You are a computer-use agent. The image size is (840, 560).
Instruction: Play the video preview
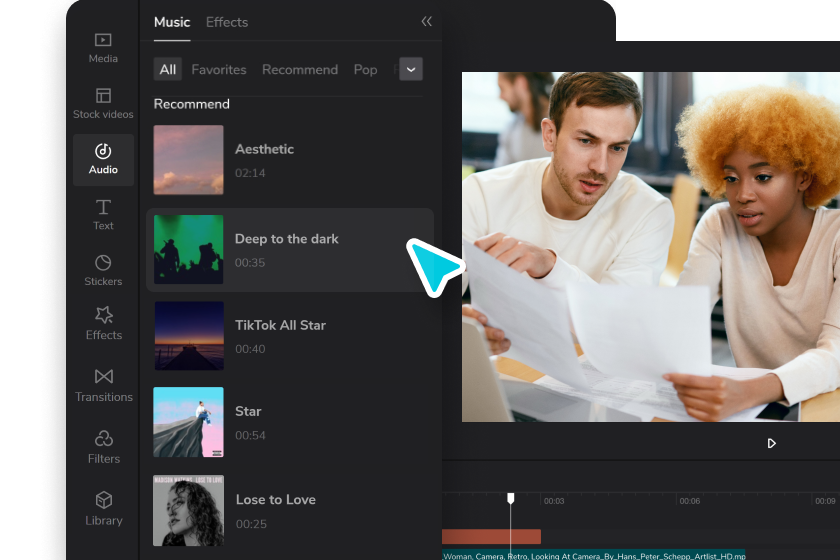771,443
